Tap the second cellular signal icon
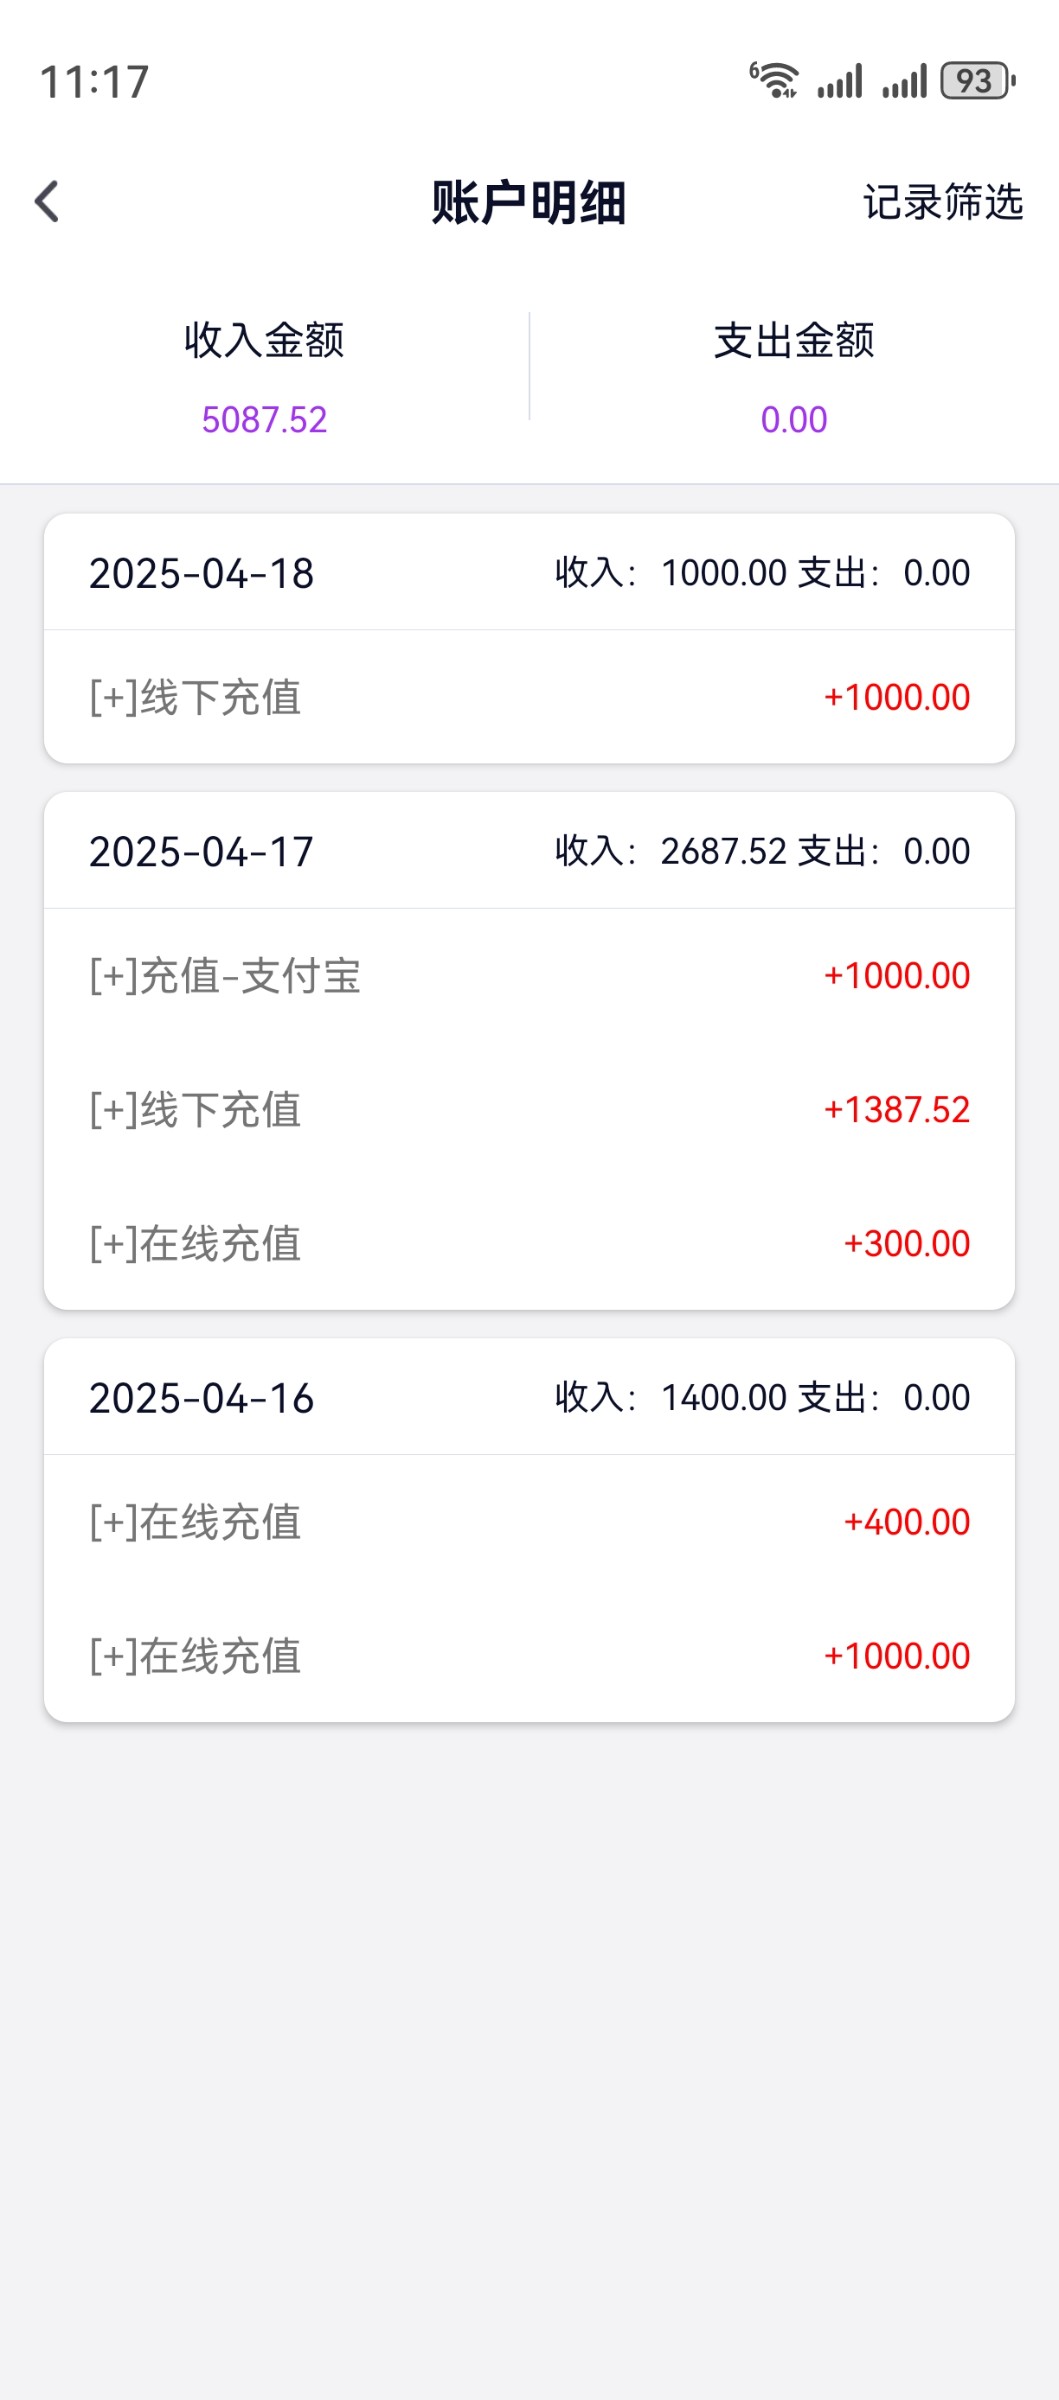Viewport: 1059px width, 2400px height. [905, 81]
